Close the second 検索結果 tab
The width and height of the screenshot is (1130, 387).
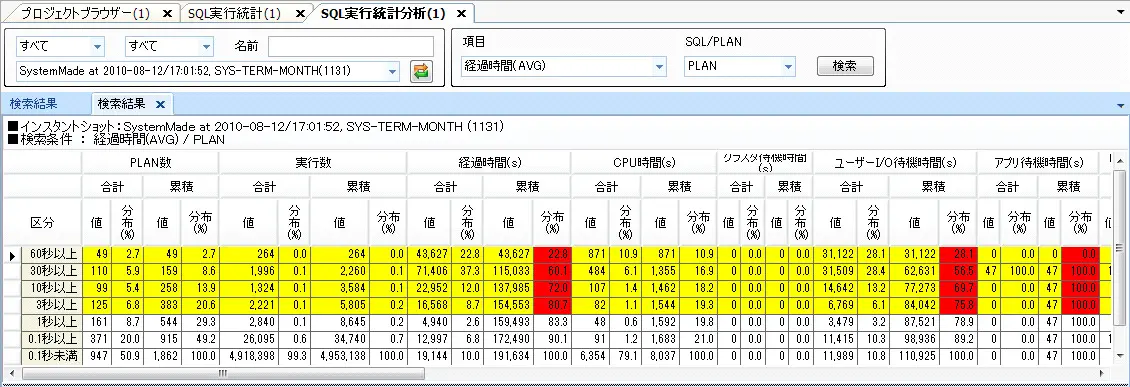pos(161,104)
